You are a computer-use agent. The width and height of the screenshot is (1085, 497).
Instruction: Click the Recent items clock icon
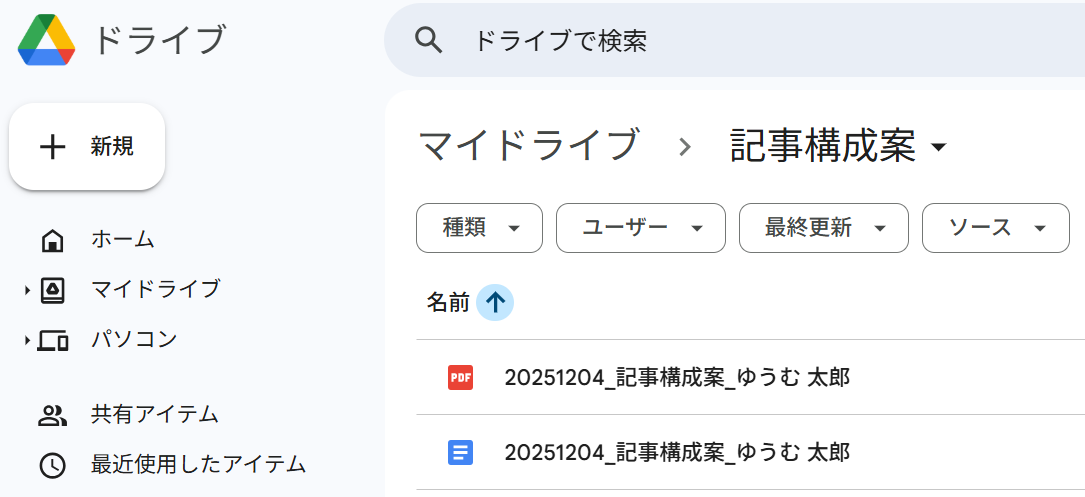[x=53, y=466]
